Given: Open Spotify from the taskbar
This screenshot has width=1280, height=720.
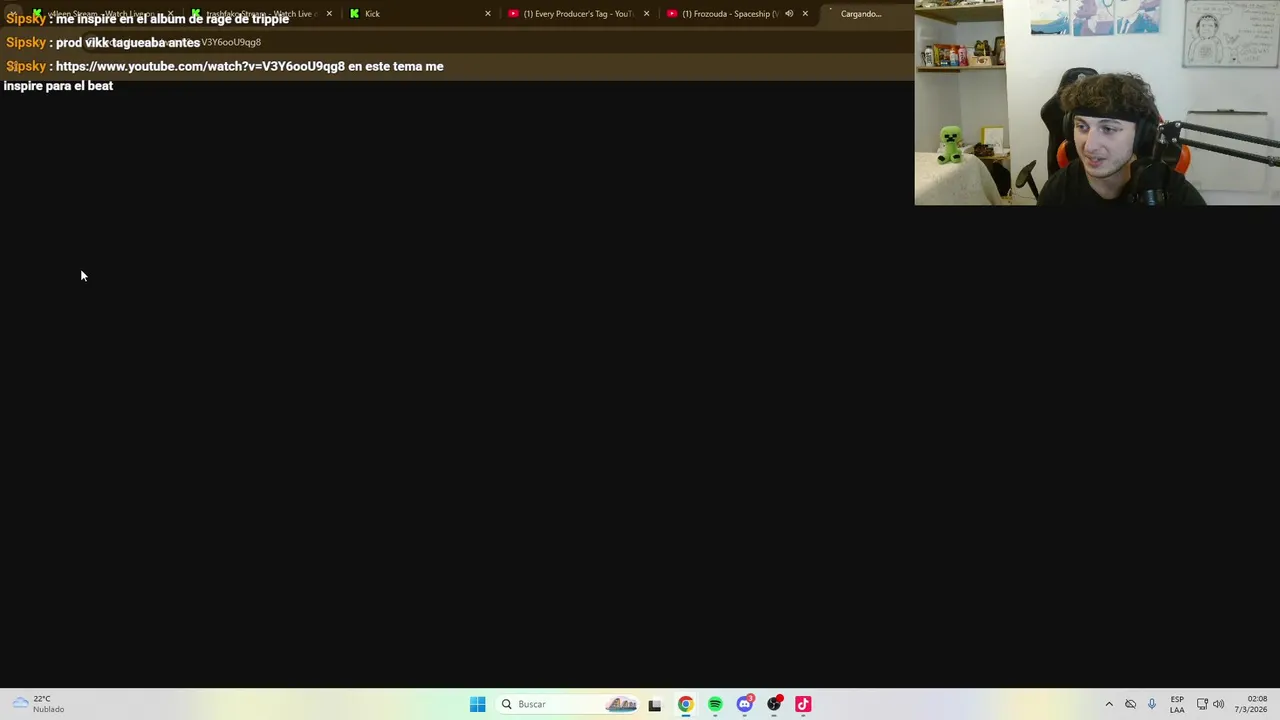Looking at the screenshot, I should pos(715,704).
